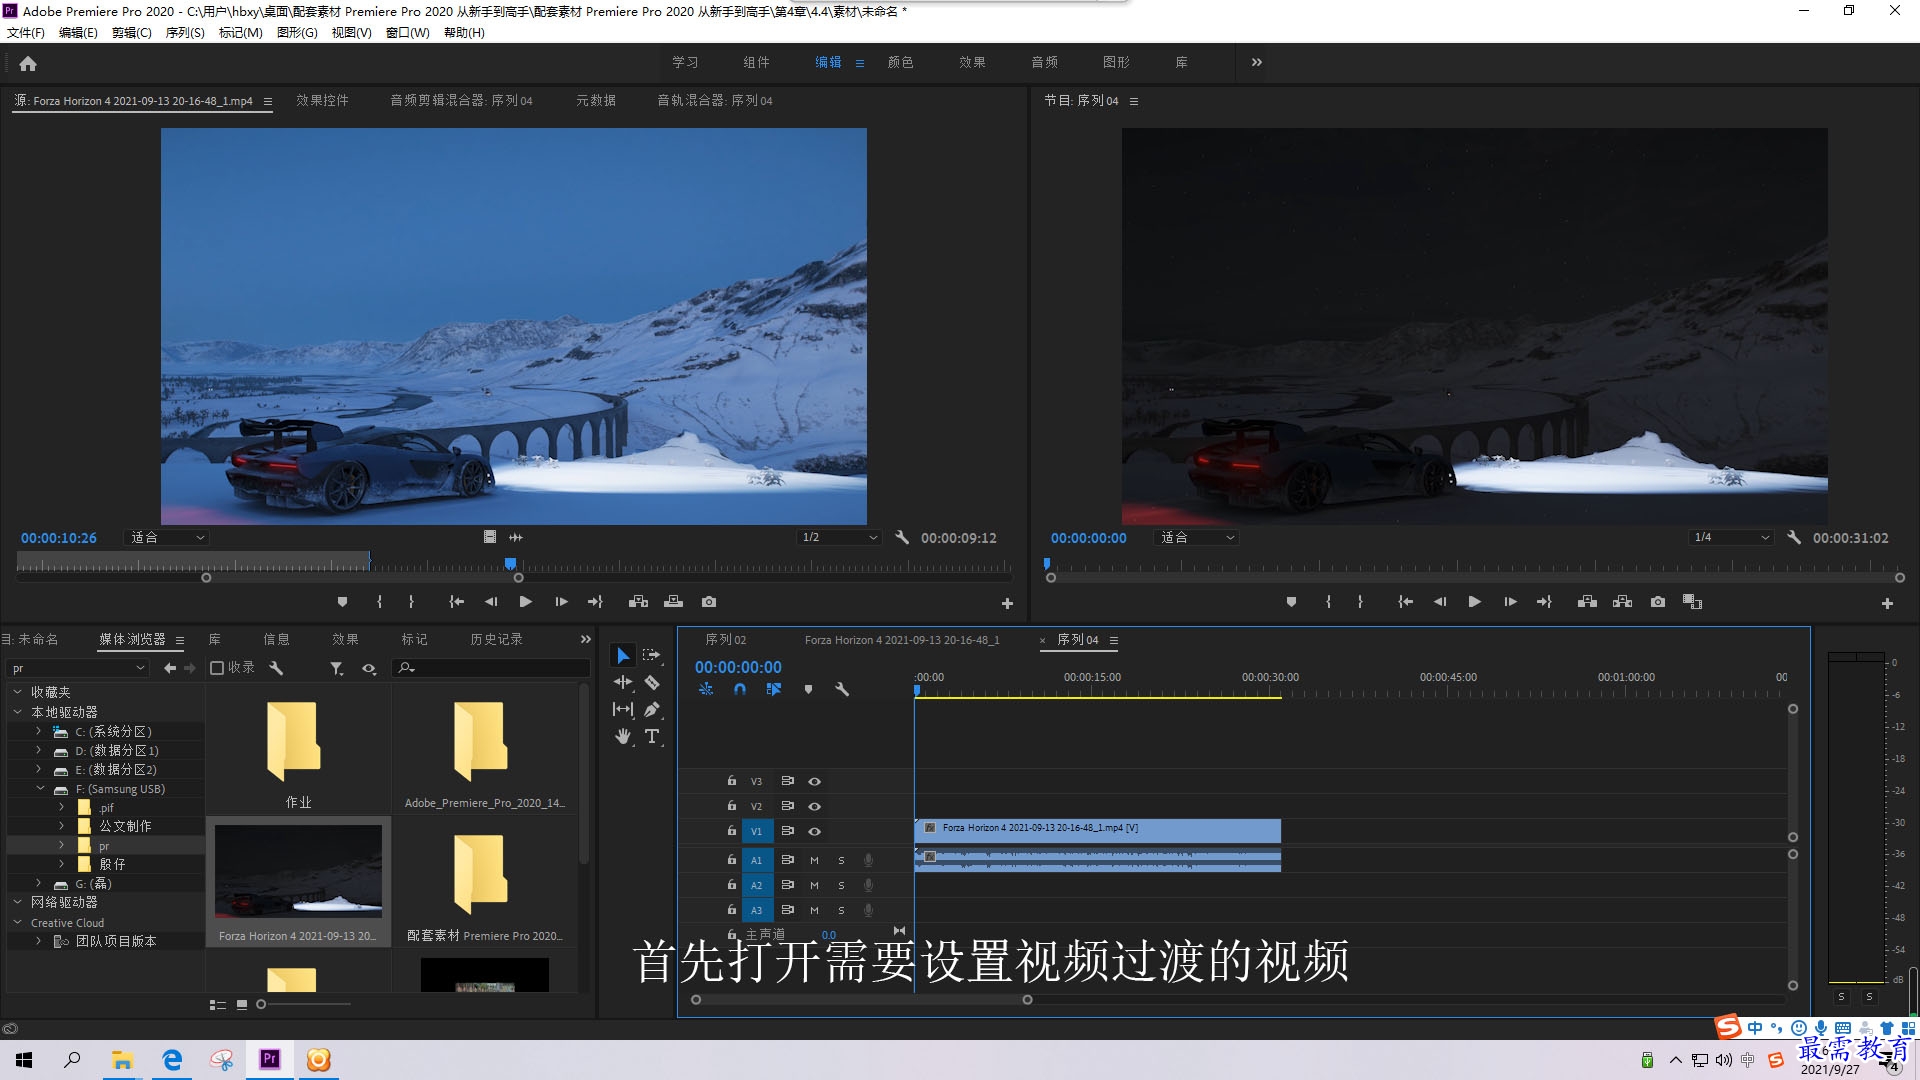This screenshot has height=1080, width=1920.
Task: Add marker in timeline panel
Action: point(808,689)
